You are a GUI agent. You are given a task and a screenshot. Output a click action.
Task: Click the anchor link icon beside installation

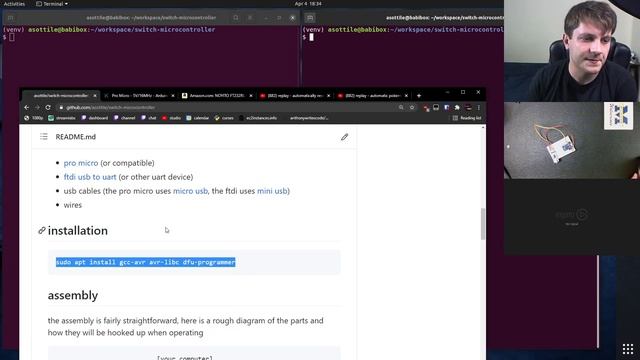pos(42,231)
